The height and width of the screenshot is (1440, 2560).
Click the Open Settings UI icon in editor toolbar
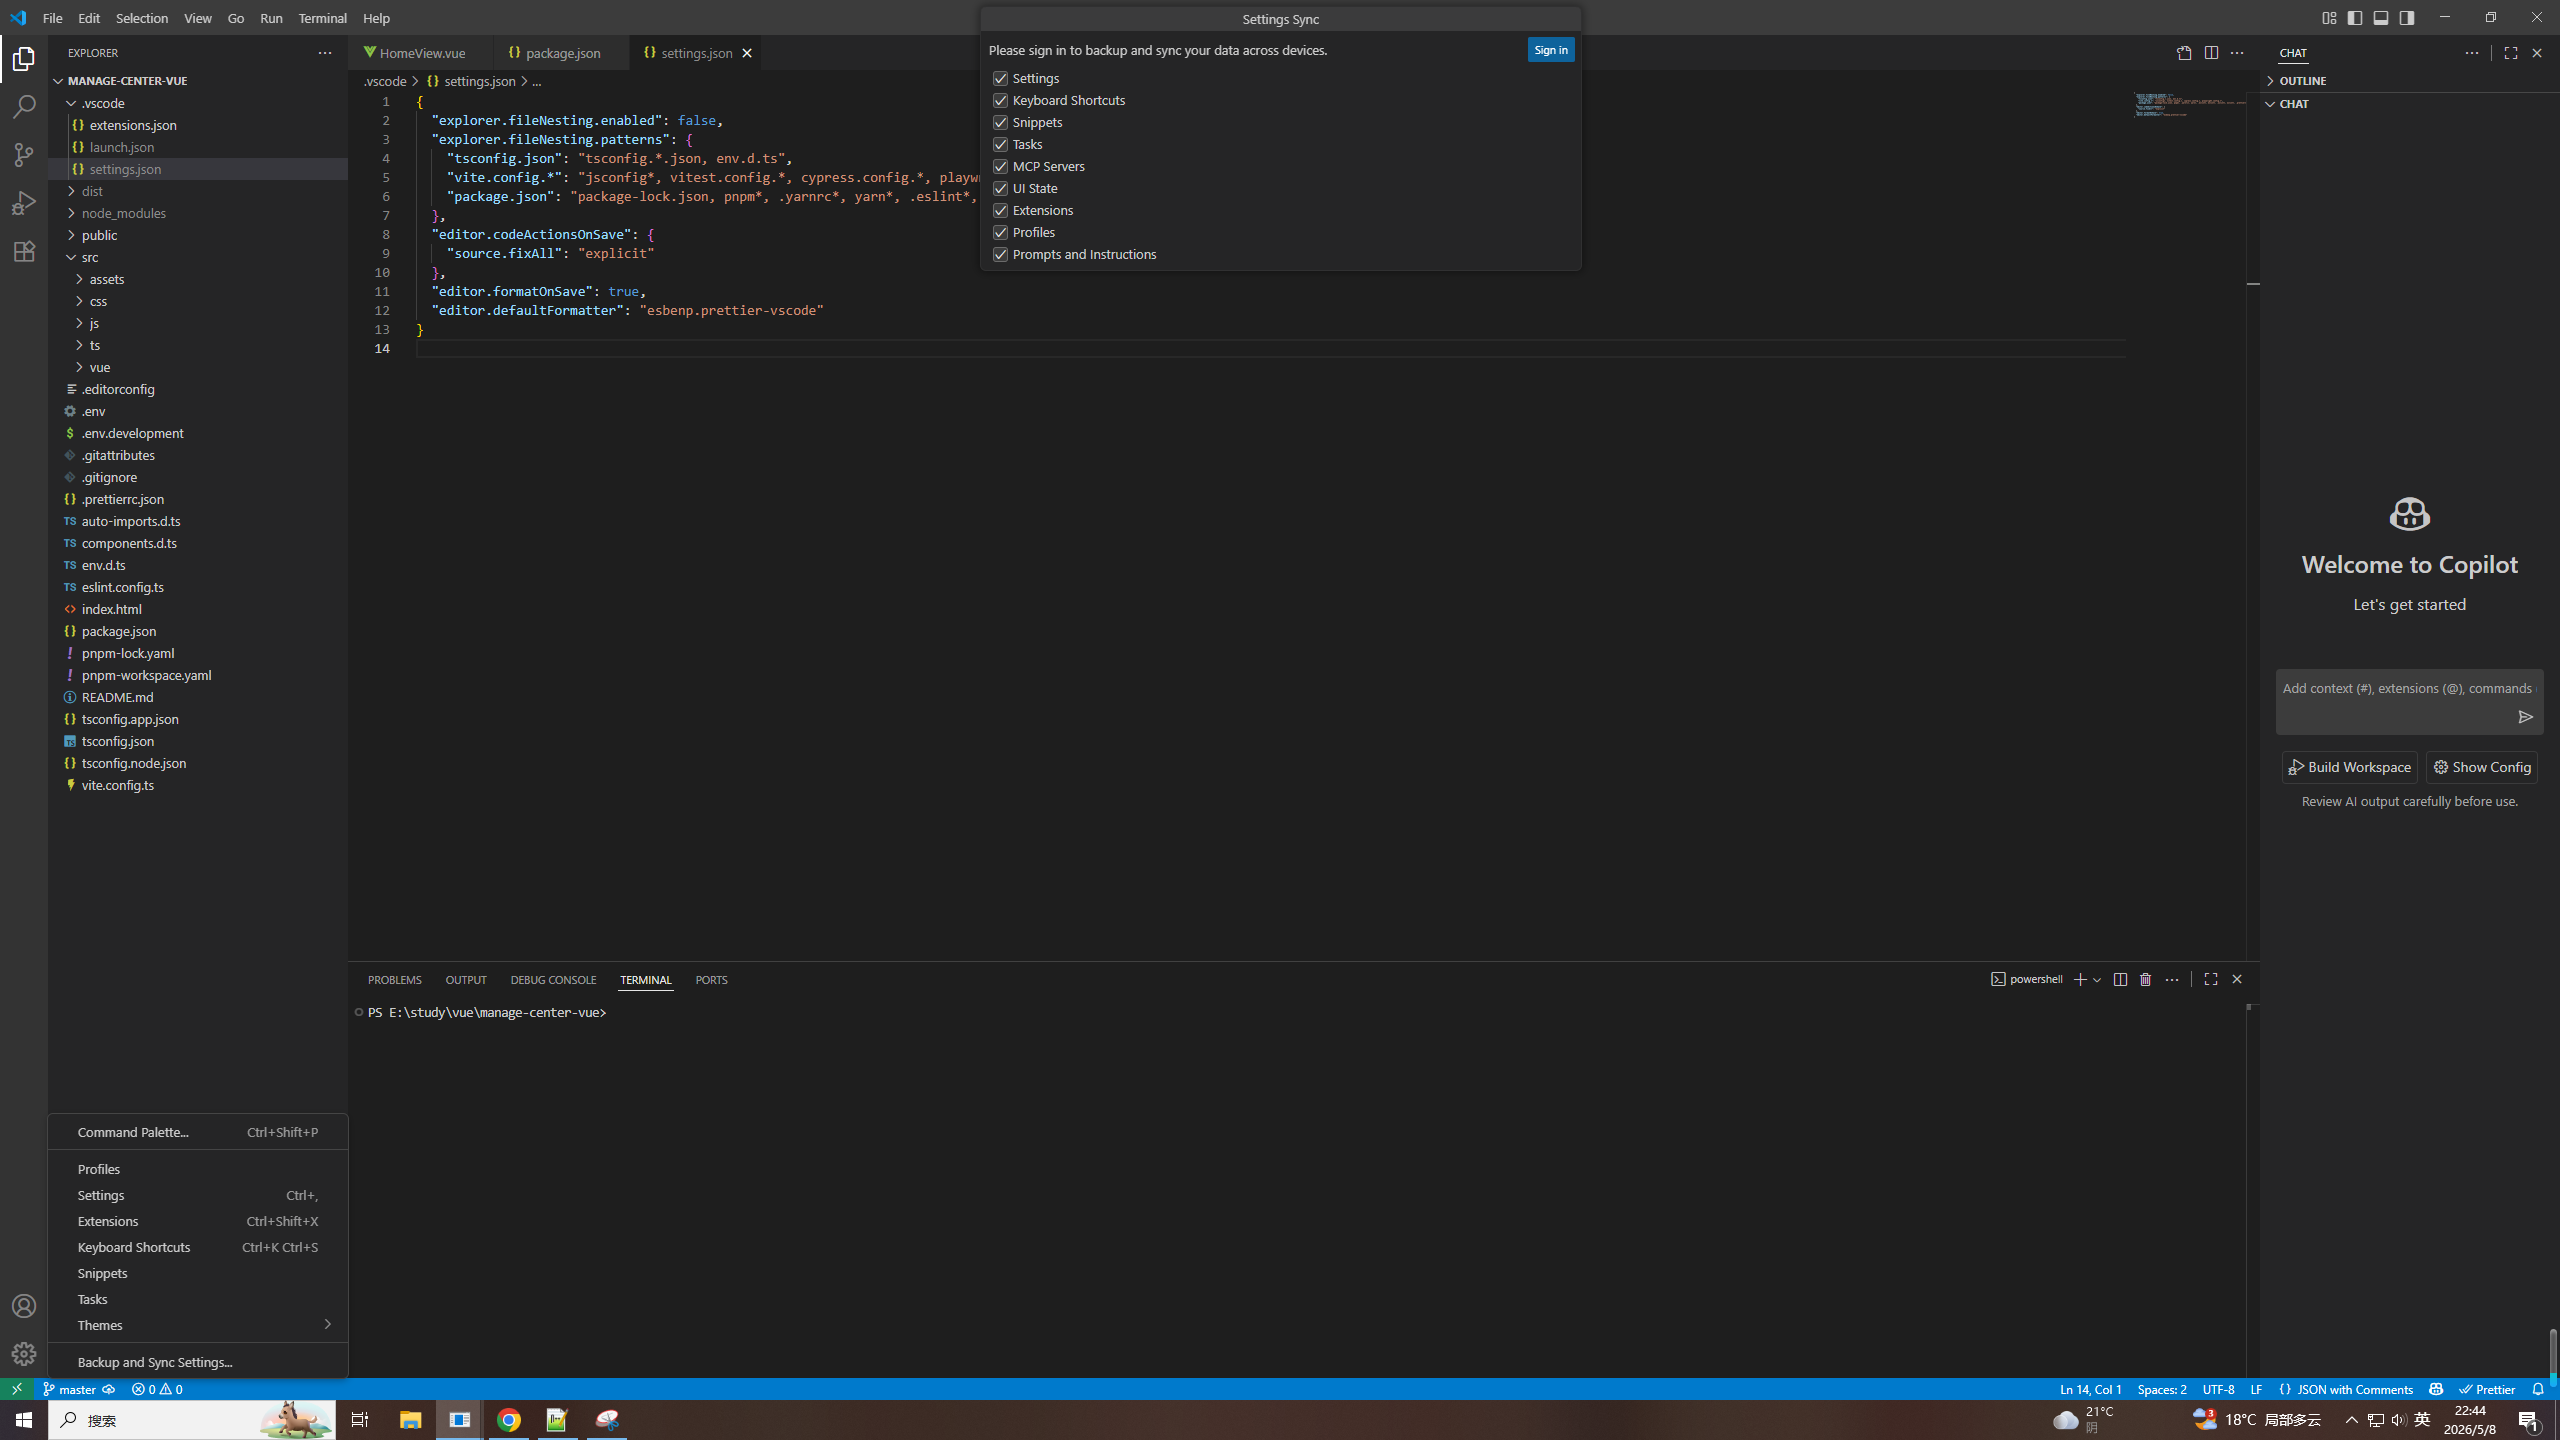click(2184, 53)
